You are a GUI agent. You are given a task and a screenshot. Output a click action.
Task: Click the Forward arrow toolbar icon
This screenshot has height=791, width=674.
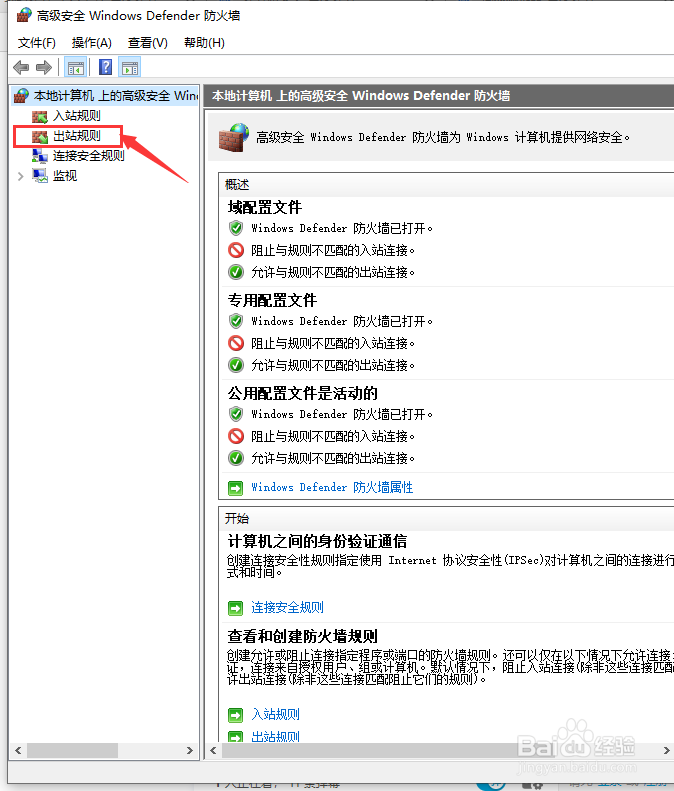(44, 67)
